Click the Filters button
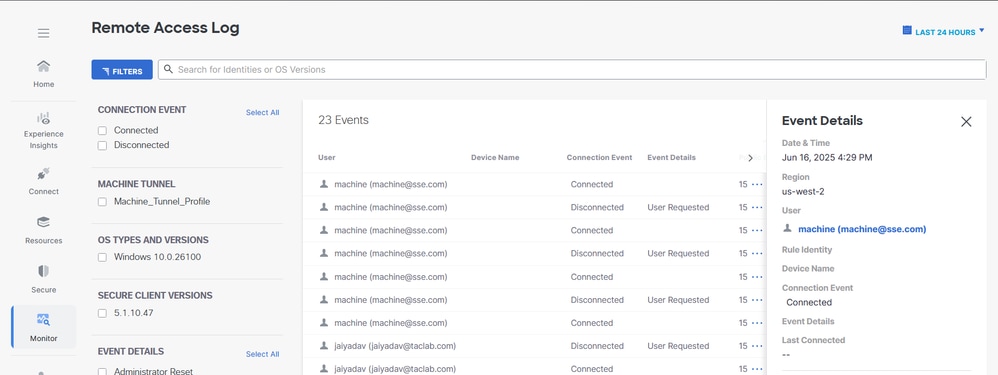This screenshot has height=375, width=998. [x=122, y=70]
